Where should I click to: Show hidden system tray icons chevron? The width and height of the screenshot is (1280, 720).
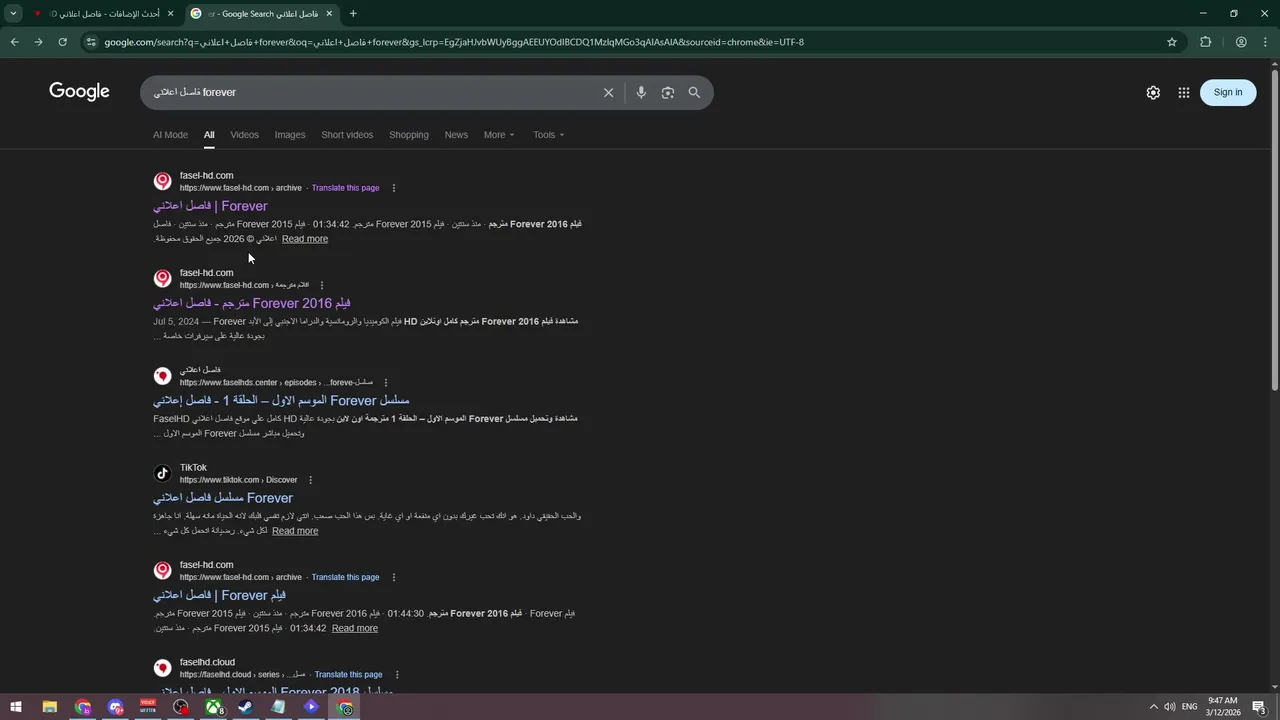(x=1153, y=707)
